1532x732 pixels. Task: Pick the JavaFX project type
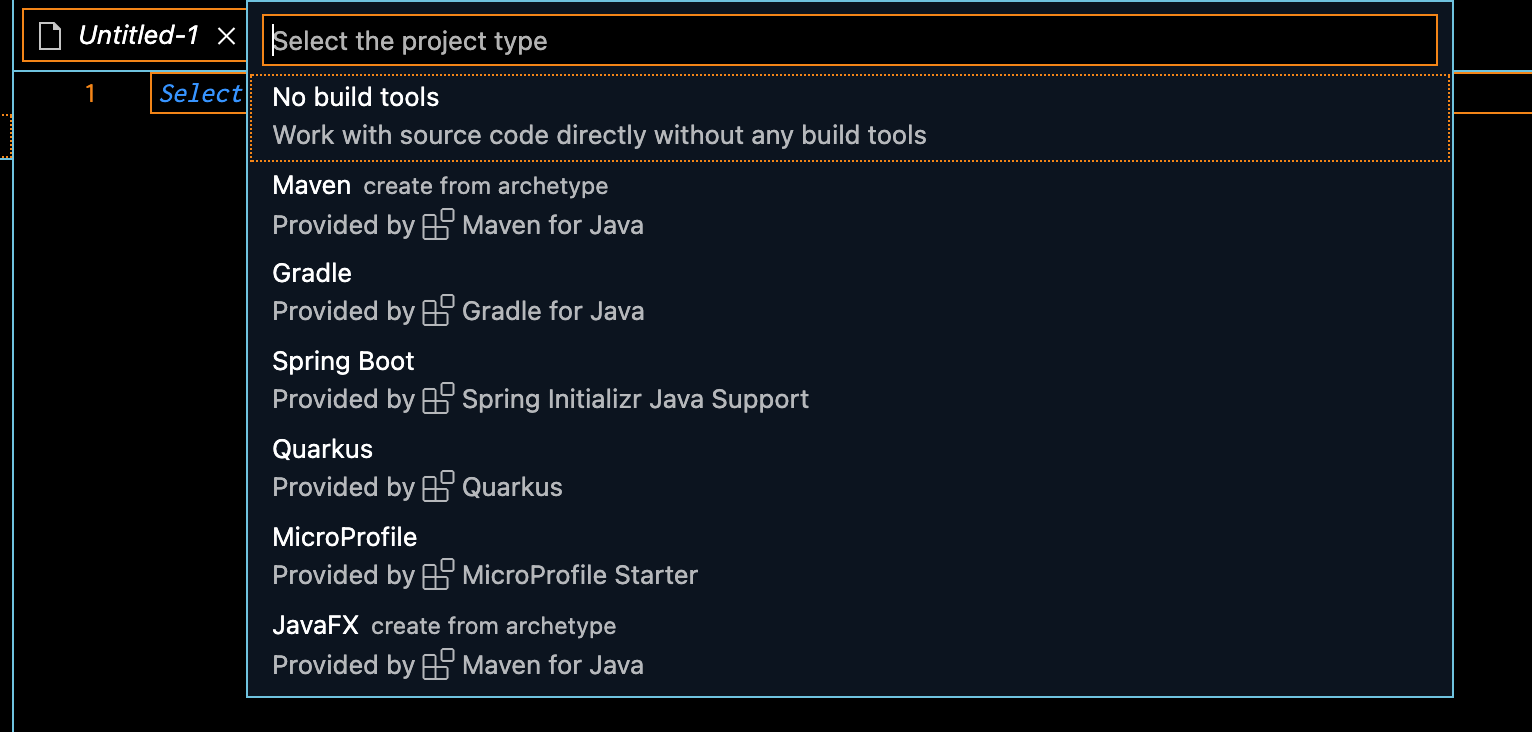(315, 626)
